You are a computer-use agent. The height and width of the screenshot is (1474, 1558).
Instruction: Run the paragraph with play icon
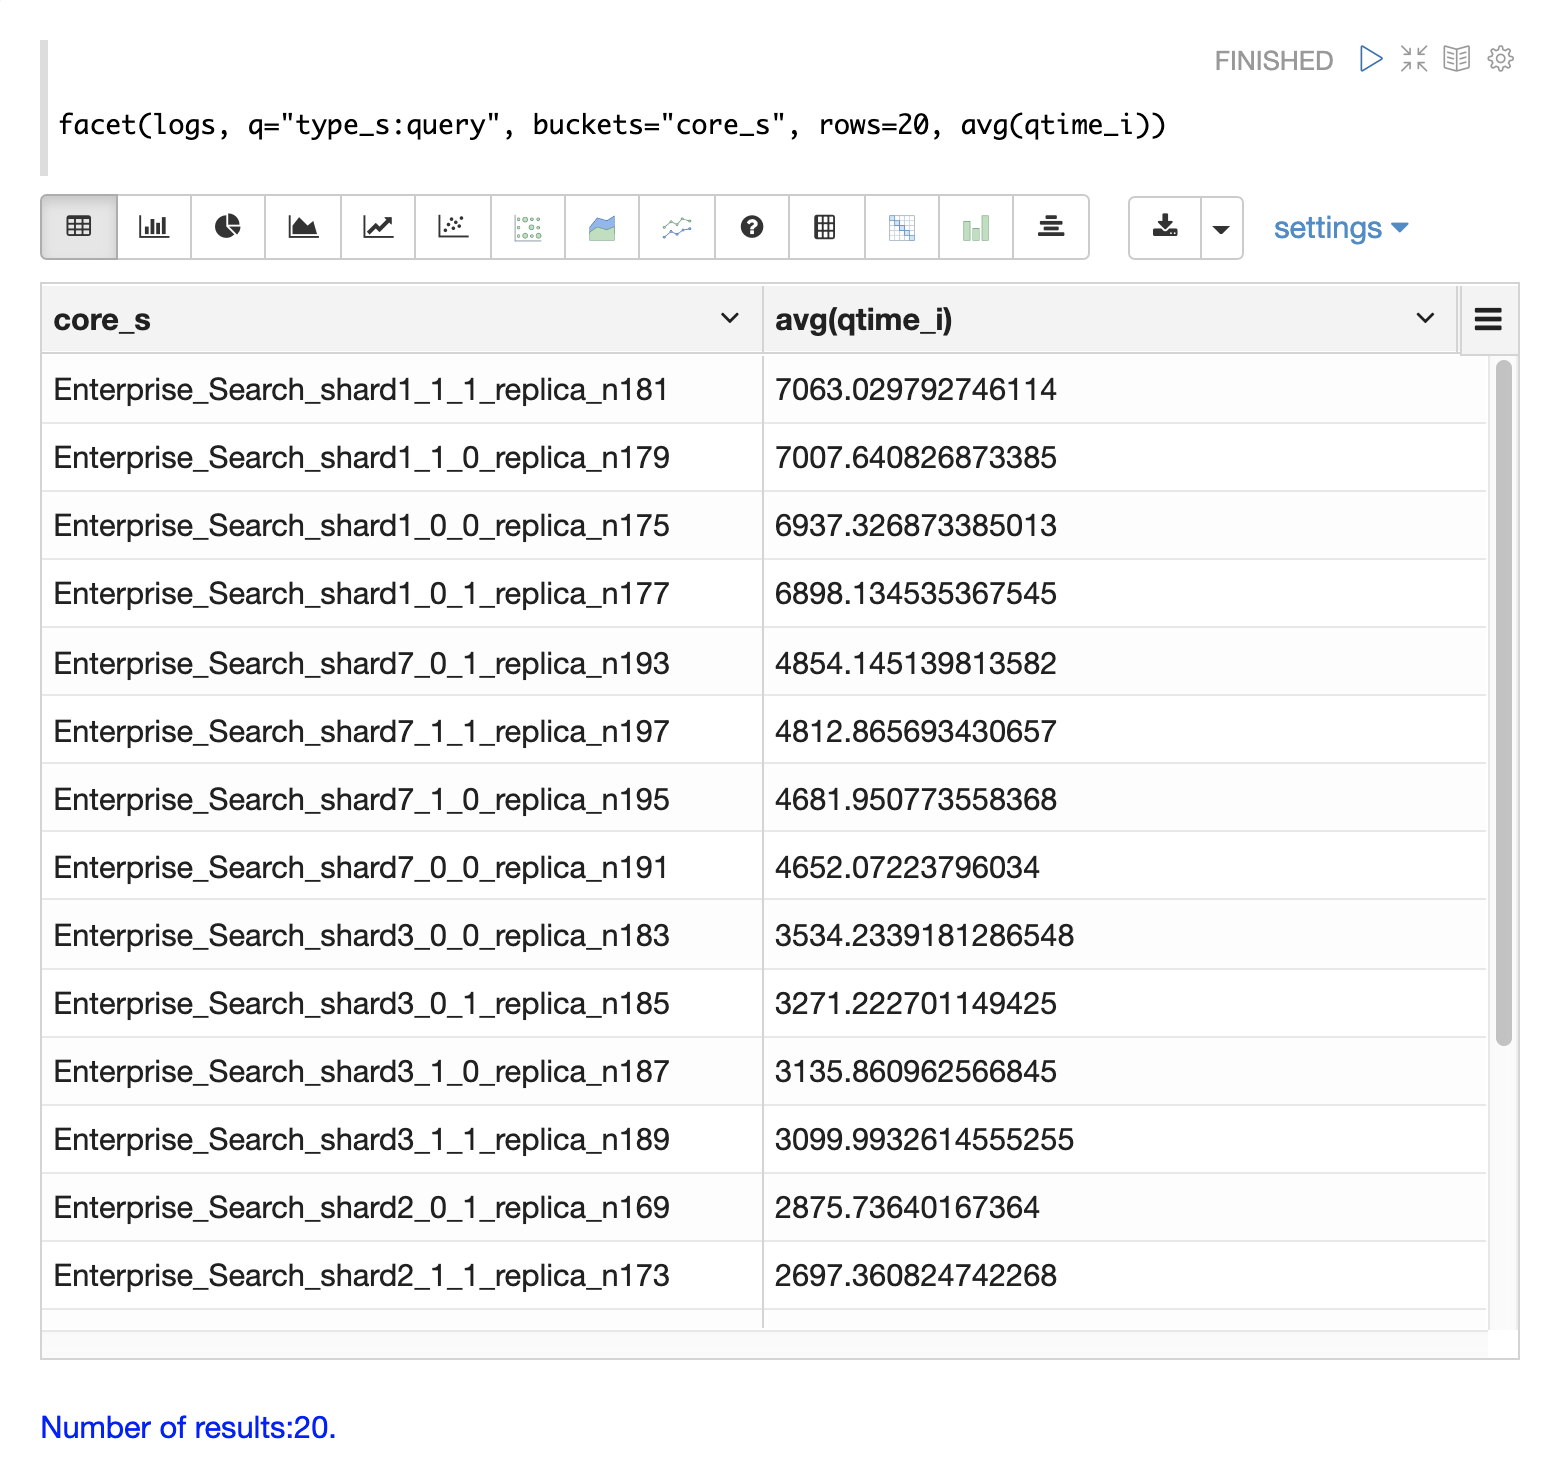click(x=1371, y=59)
